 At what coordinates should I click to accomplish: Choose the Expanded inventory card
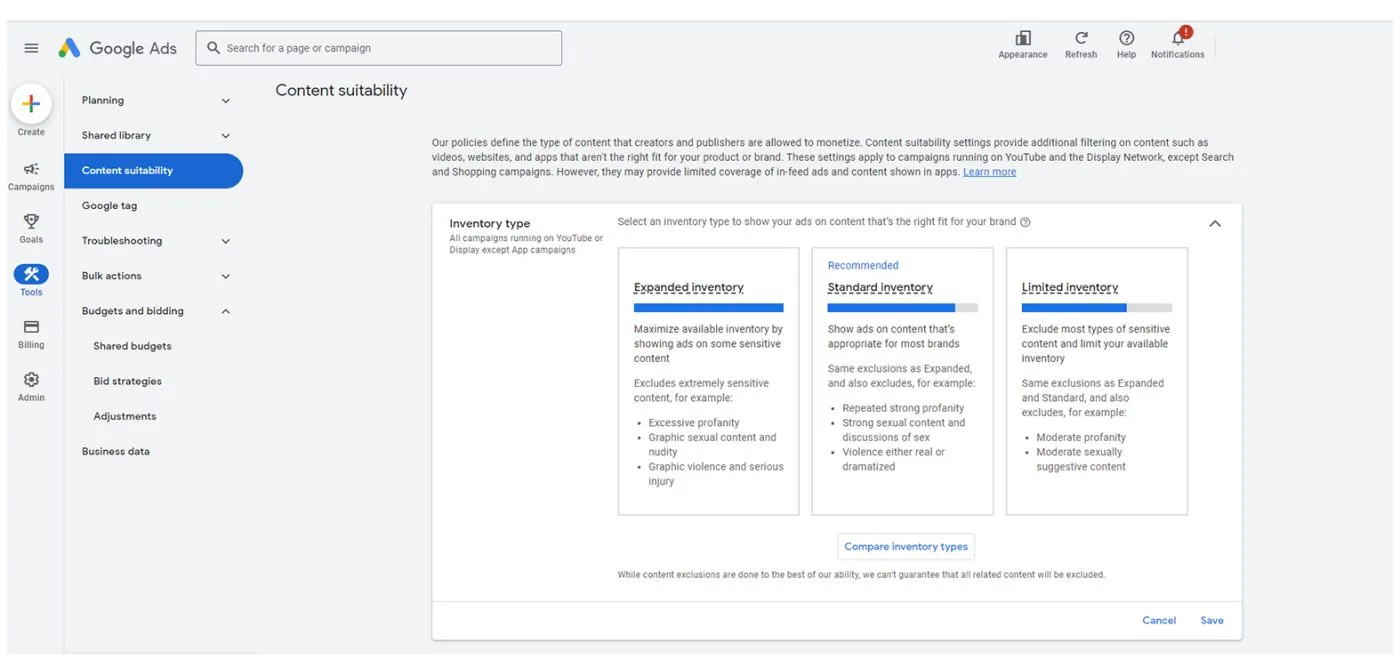(709, 381)
